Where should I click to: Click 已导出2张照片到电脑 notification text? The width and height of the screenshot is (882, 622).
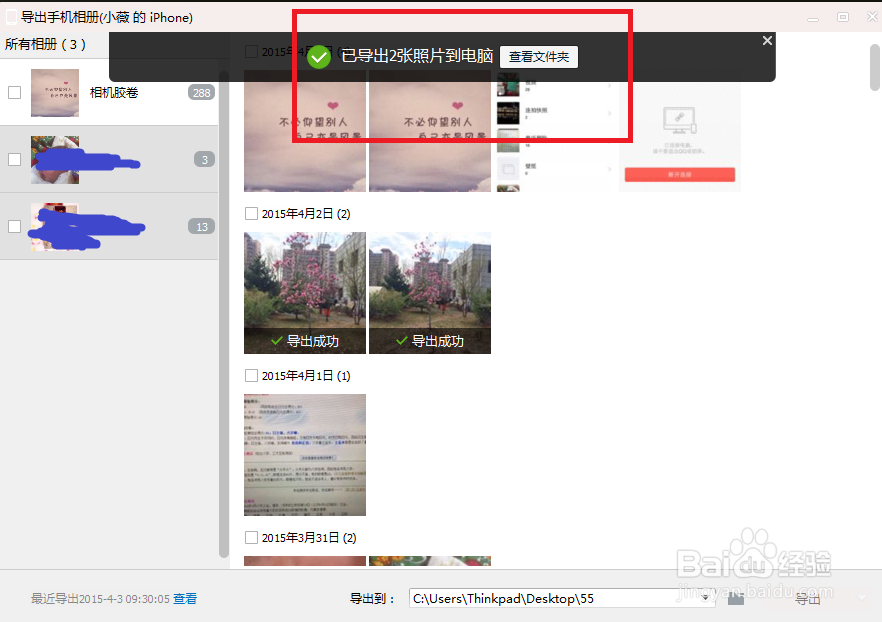tap(417, 56)
